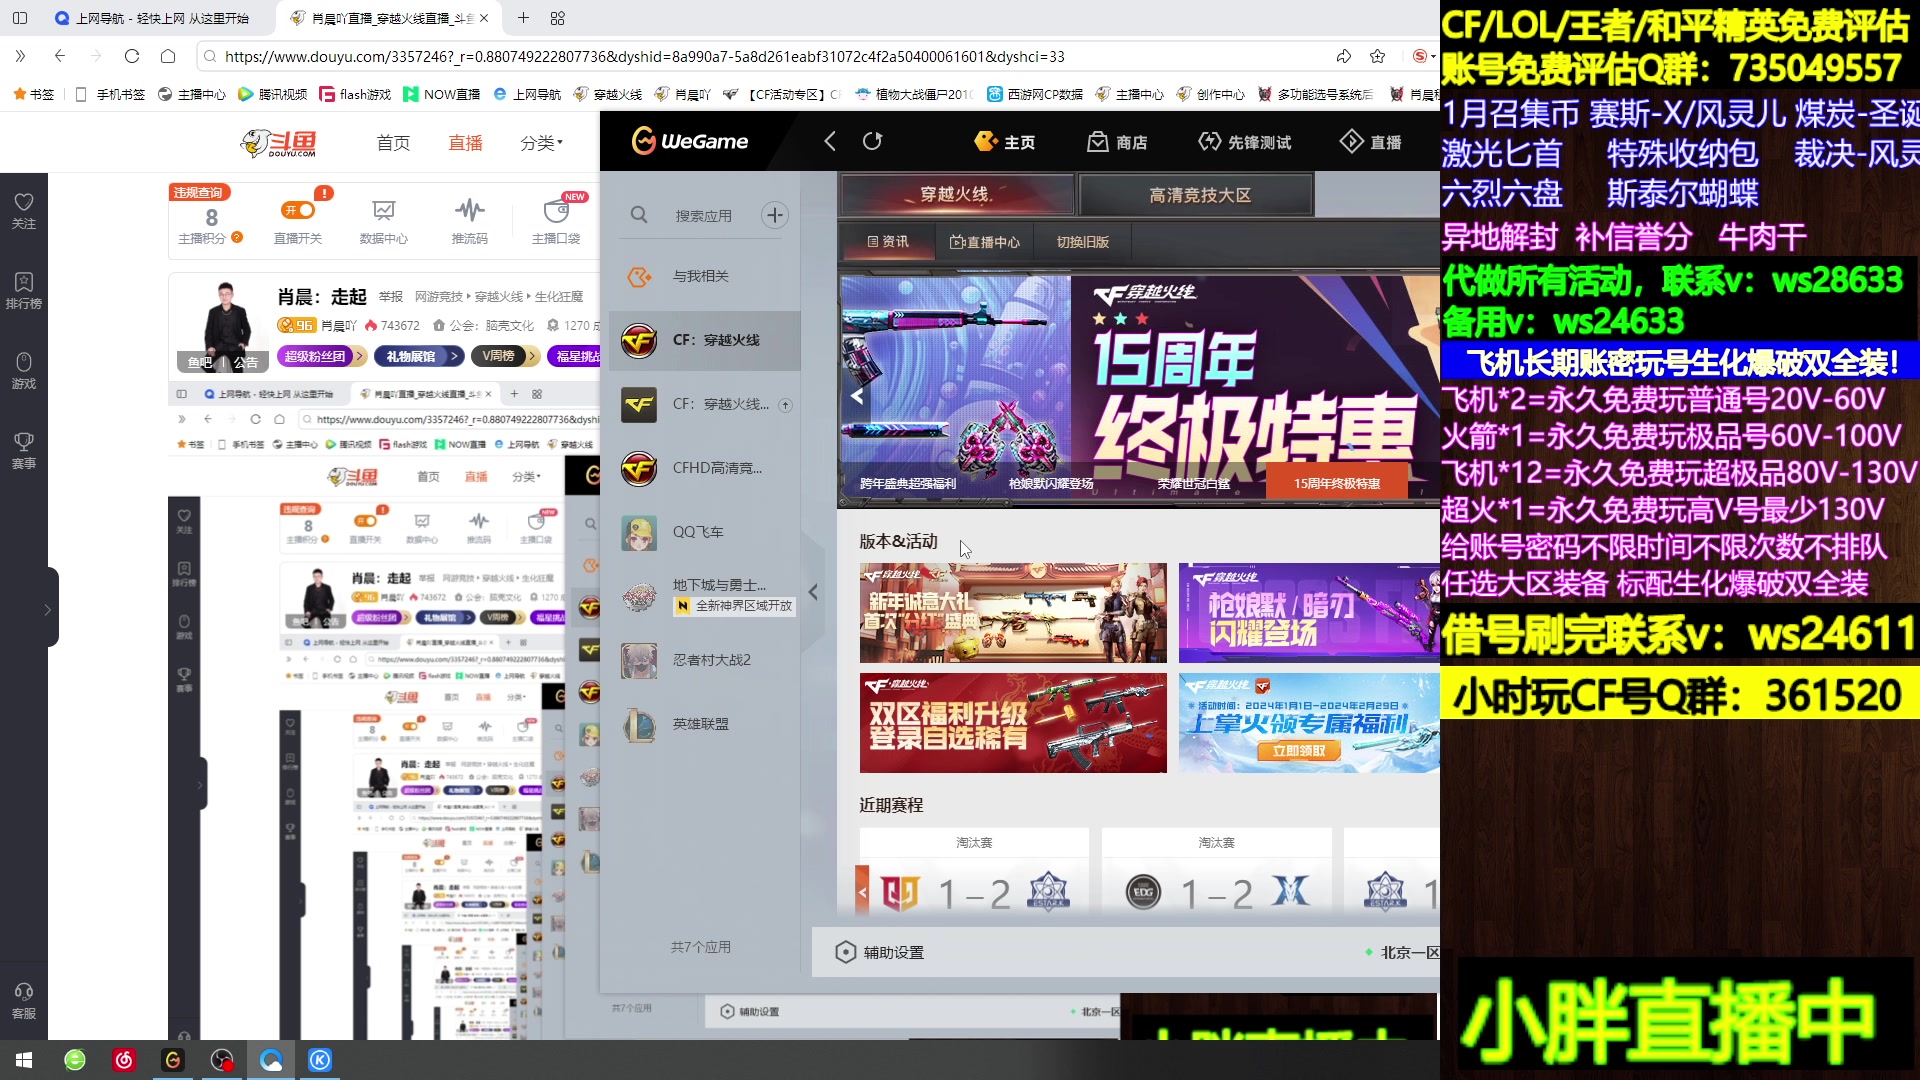Go to the Douyu 直播 link
This screenshot has height=1080, width=1920.
465,143
